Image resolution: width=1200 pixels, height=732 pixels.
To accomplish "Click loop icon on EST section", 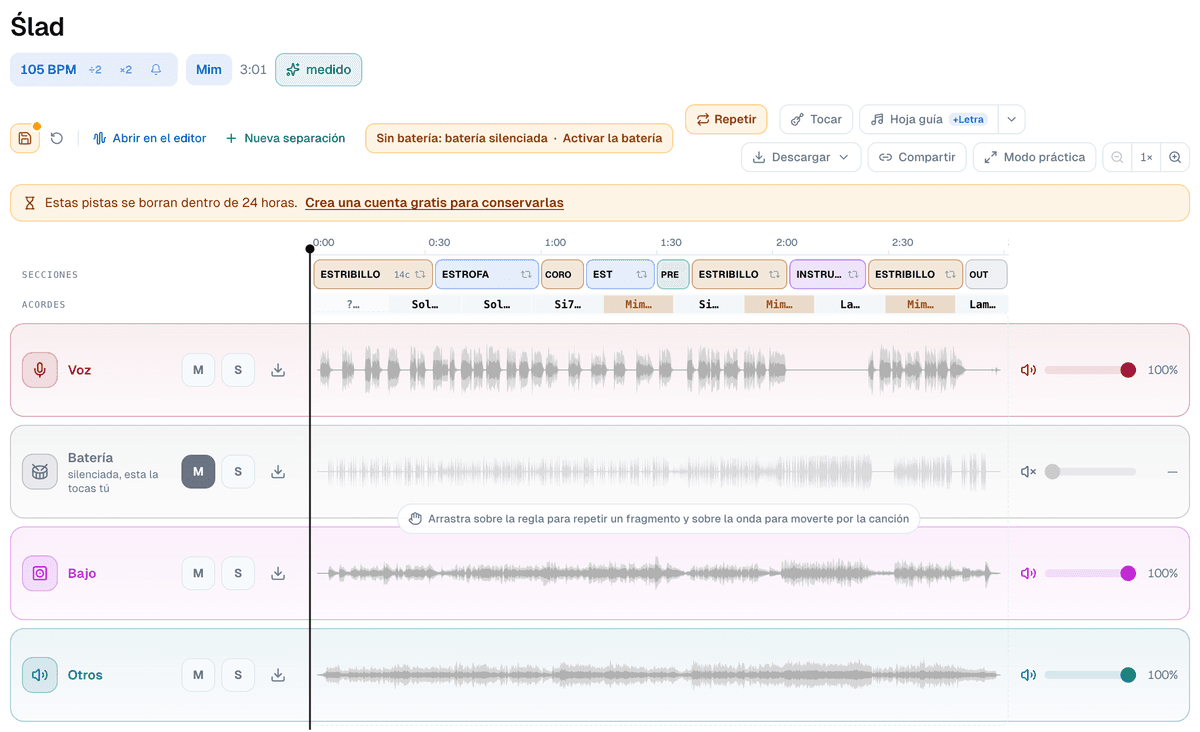I will point(642,274).
